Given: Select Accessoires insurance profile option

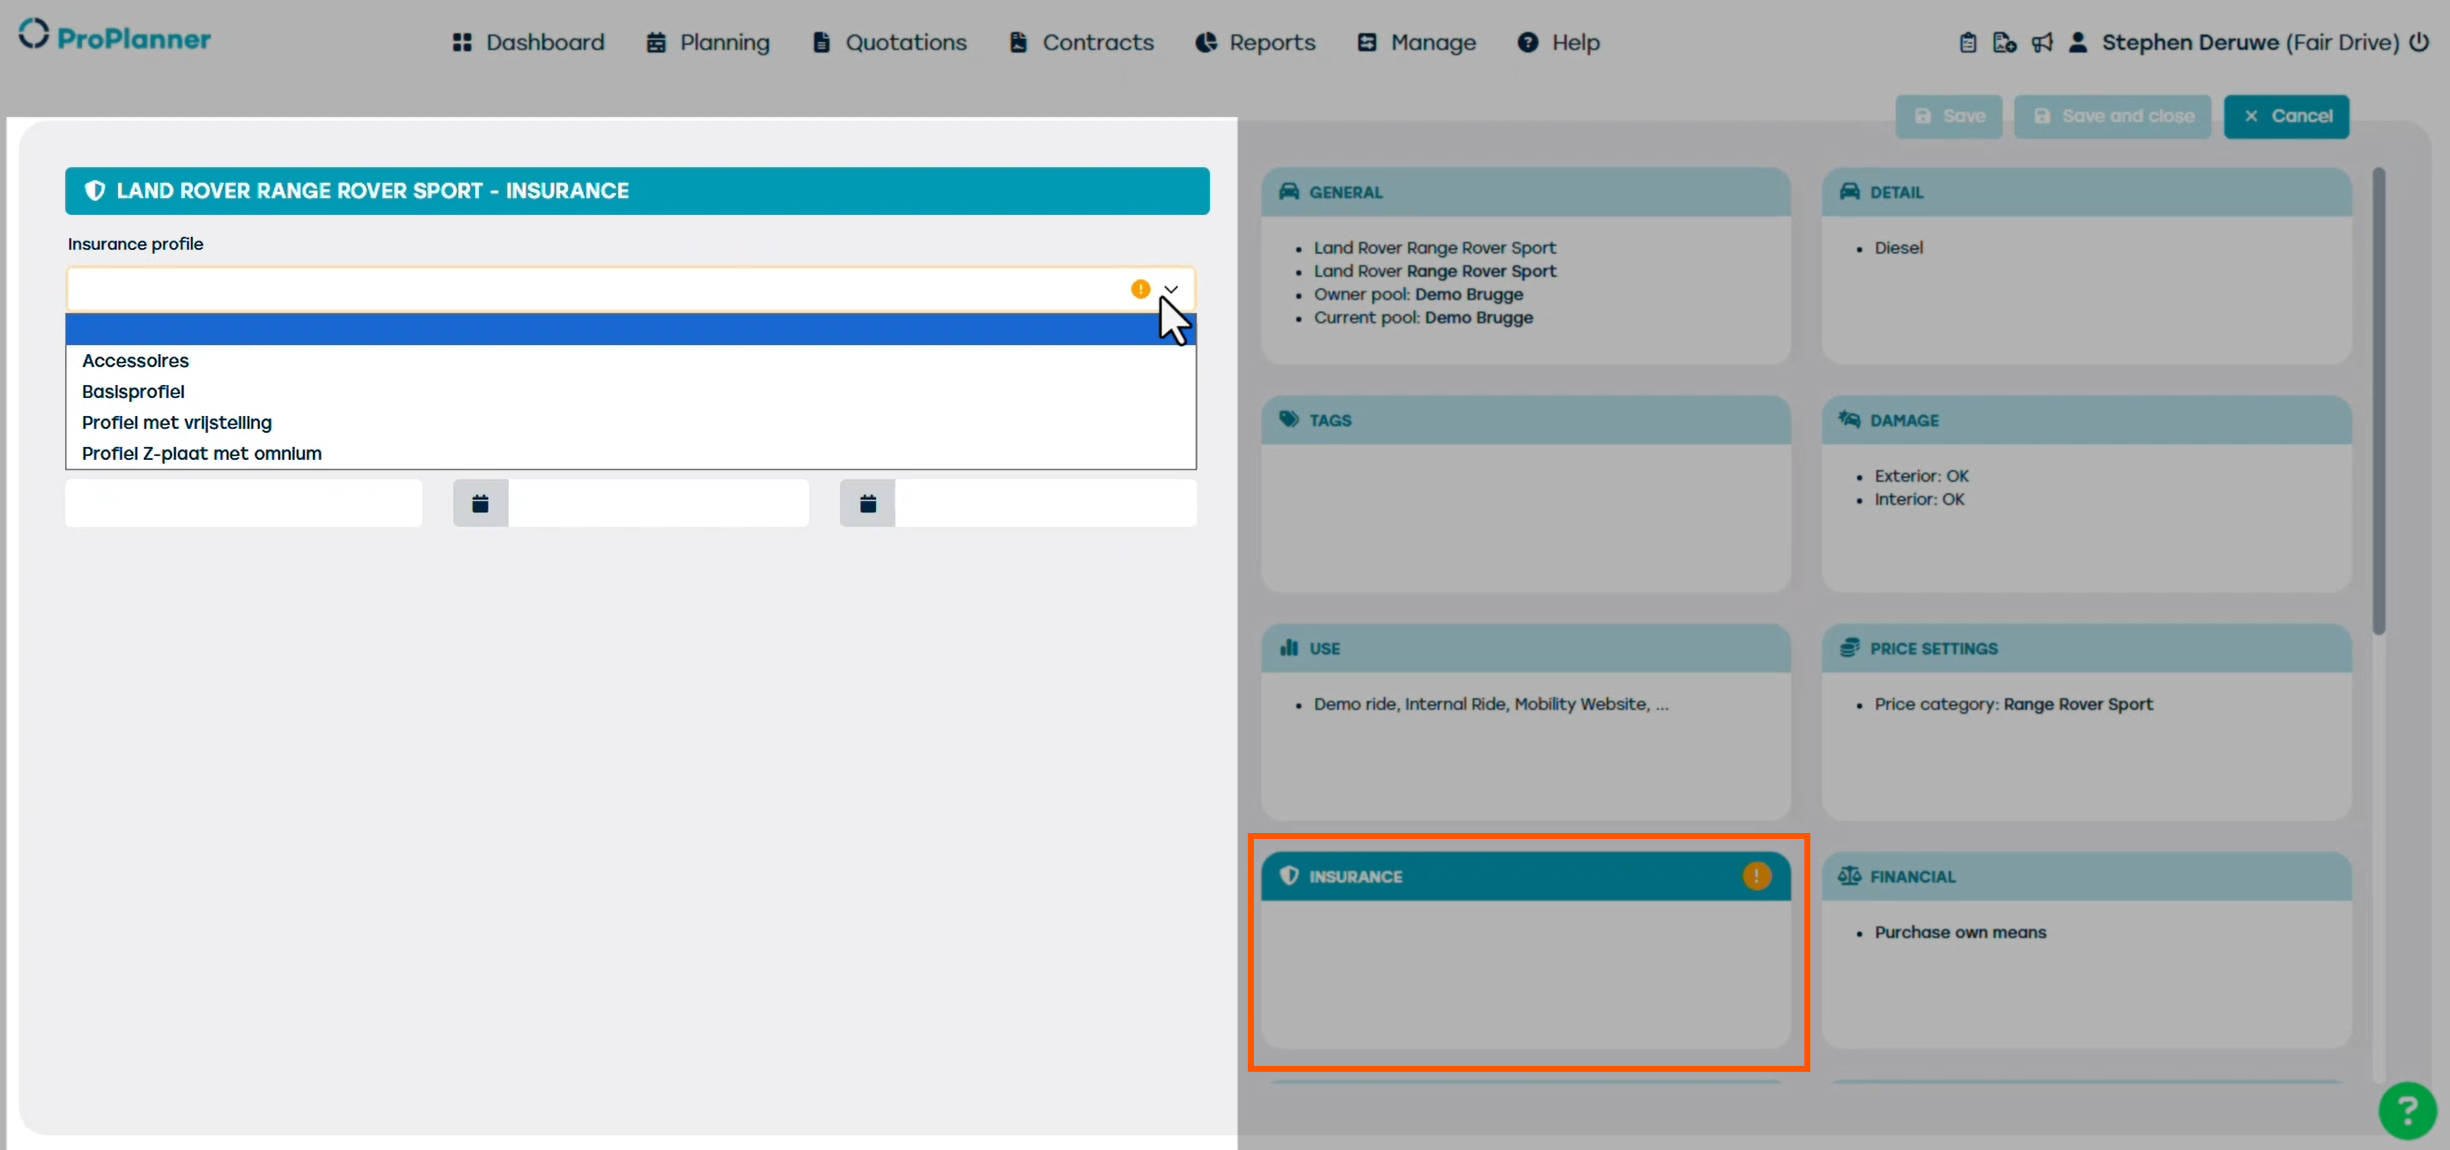Looking at the screenshot, I should [135, 361].
